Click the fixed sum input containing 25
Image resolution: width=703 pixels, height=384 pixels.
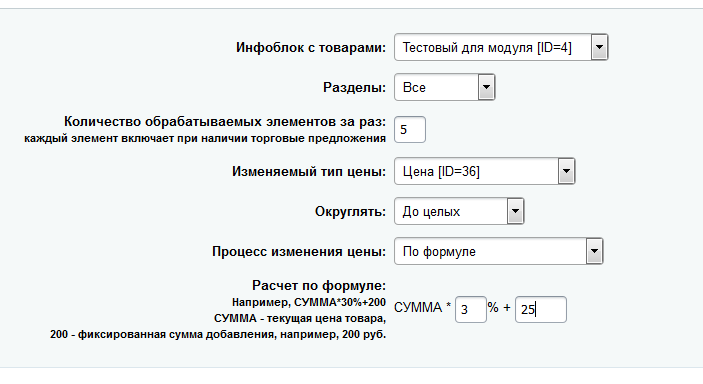point(541,309)
